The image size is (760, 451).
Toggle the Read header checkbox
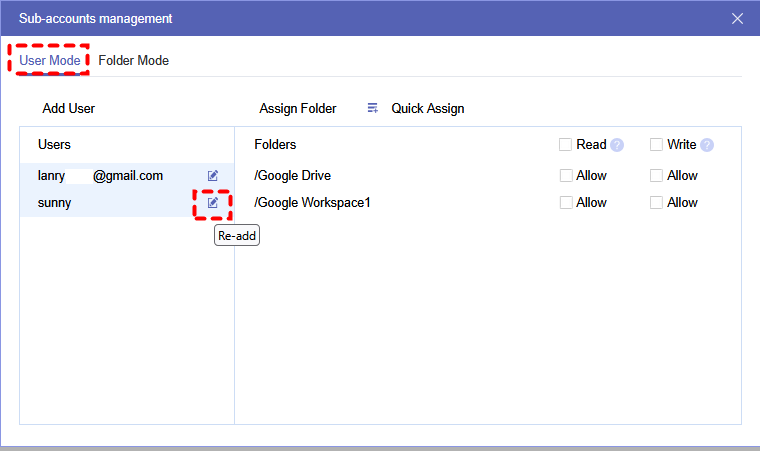567,145
